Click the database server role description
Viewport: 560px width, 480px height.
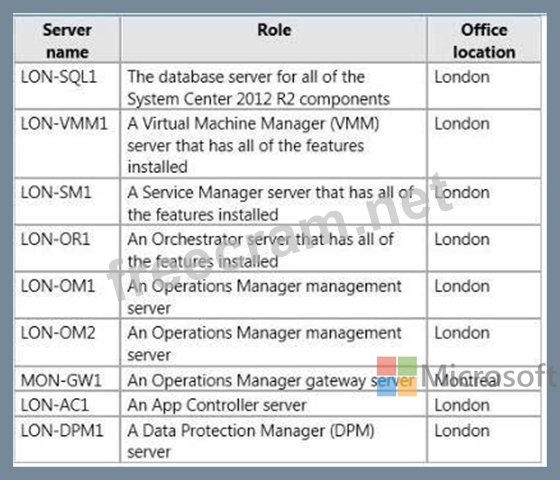coord(258,88)
